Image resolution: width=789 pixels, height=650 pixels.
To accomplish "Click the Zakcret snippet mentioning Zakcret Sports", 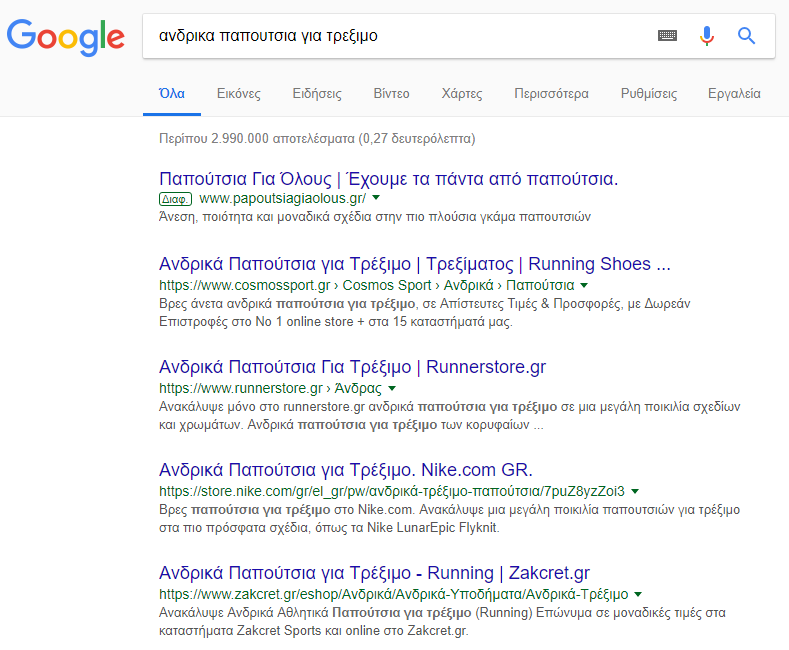I will pos(442,622).
